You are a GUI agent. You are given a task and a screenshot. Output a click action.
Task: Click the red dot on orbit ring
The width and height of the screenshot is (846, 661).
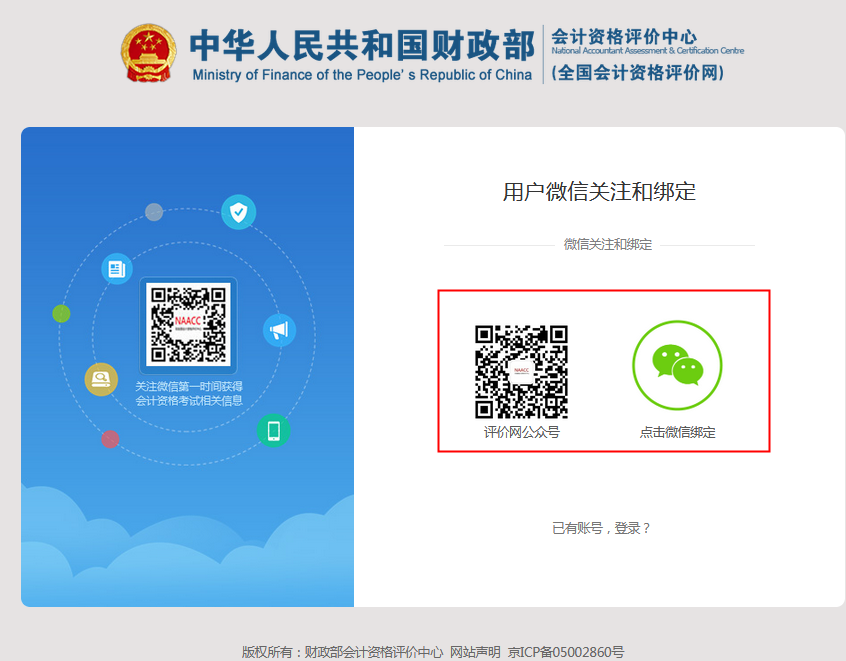tap(110, 439)
